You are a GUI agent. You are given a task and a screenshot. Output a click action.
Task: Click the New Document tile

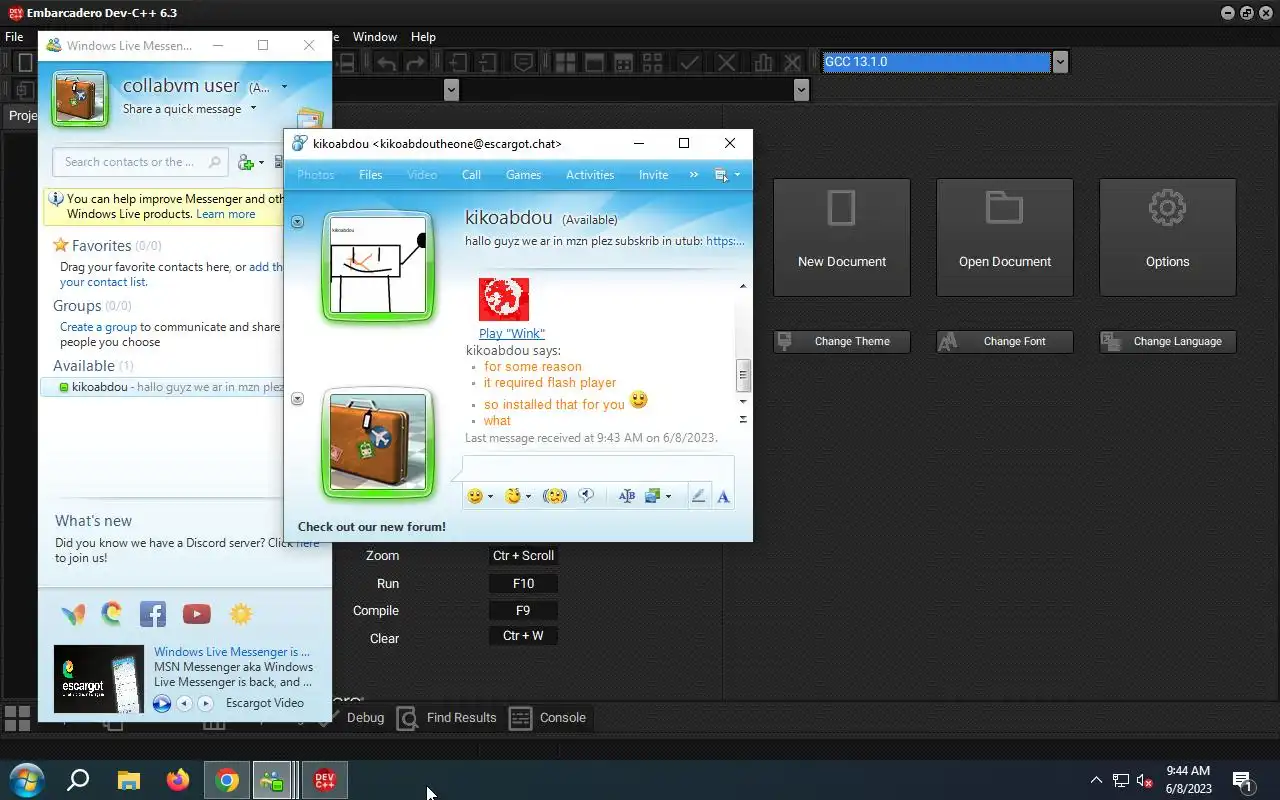click(842, 238)
